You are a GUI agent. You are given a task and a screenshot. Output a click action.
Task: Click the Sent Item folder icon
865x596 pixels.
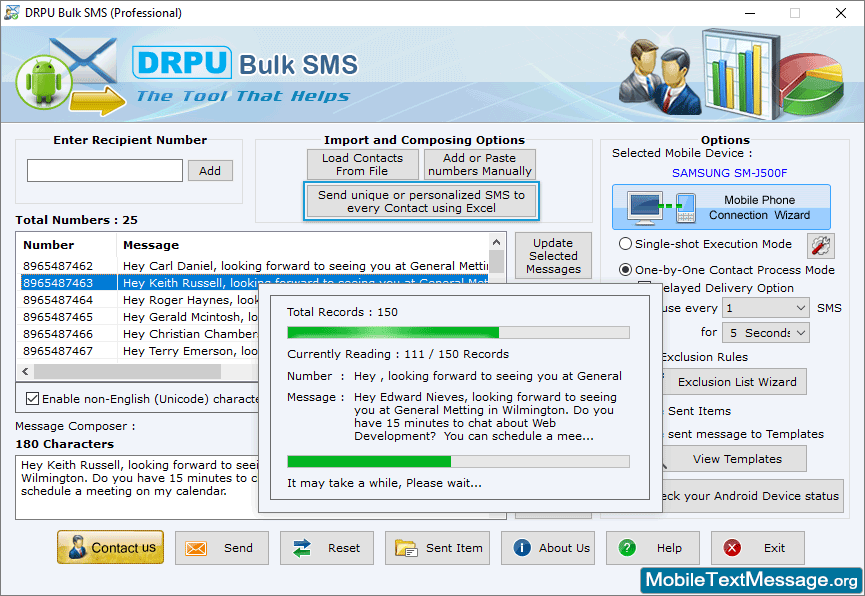tap(406, 548)
